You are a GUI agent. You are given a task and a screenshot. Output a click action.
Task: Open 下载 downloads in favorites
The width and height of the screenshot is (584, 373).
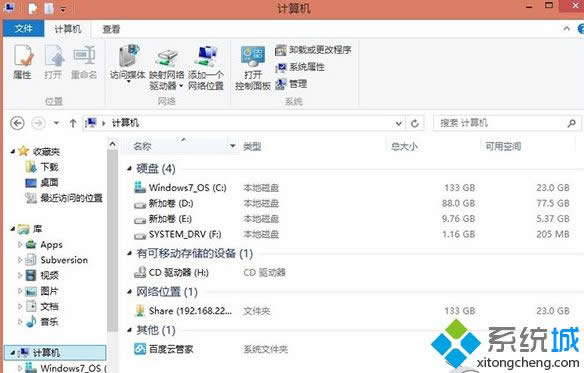point(42,167)
